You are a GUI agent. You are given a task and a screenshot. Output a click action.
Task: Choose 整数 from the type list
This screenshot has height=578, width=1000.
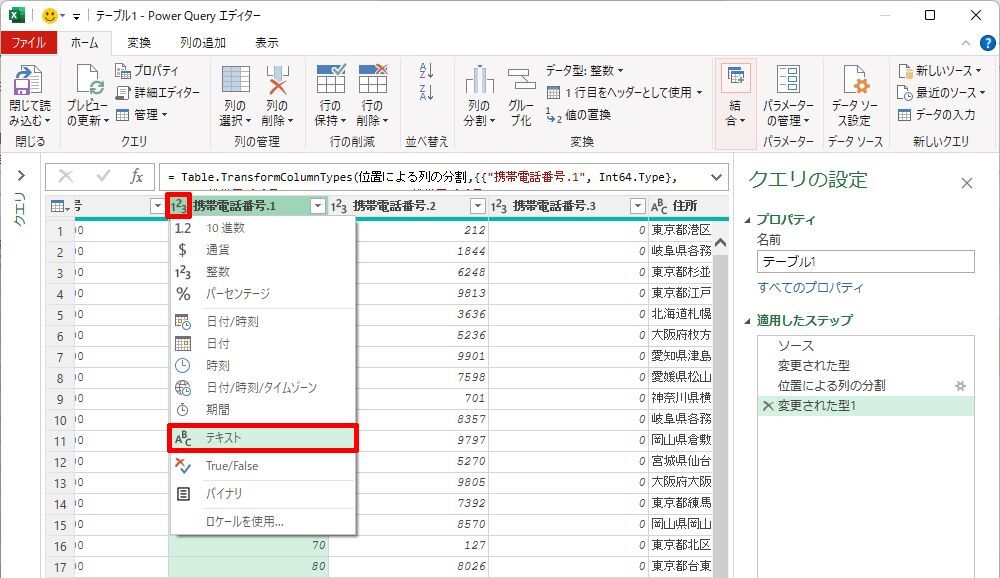click(x=218, y=272)
